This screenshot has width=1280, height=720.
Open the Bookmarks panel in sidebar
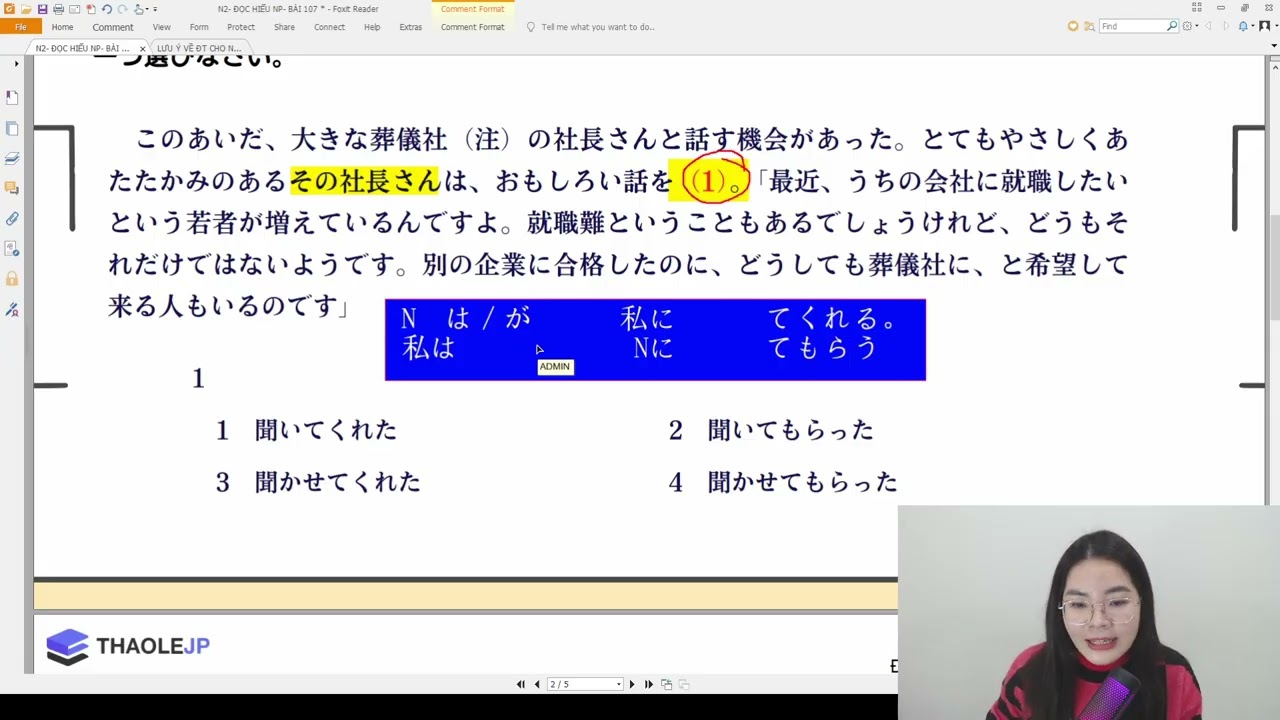pyautogui.click(x=12, y=98)
